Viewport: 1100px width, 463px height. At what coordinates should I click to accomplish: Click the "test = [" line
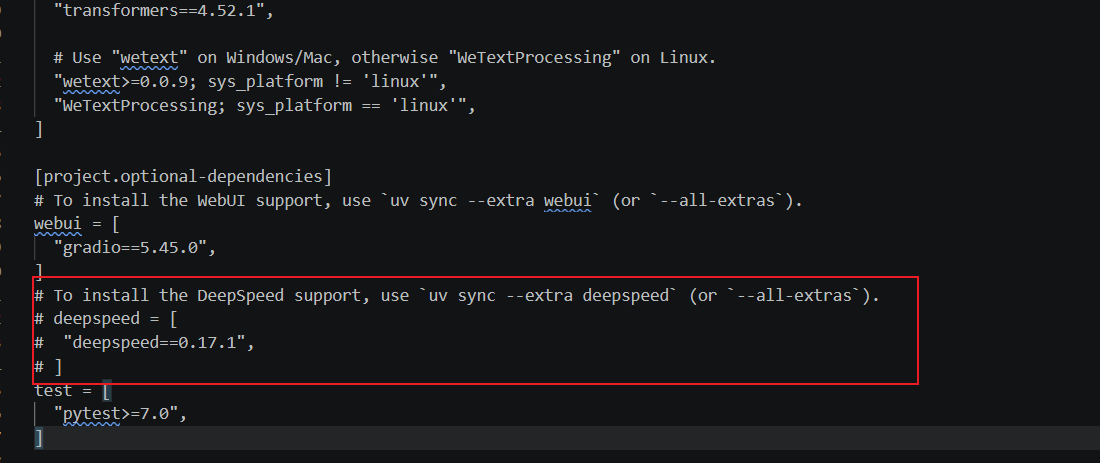[x=72, y=390]
